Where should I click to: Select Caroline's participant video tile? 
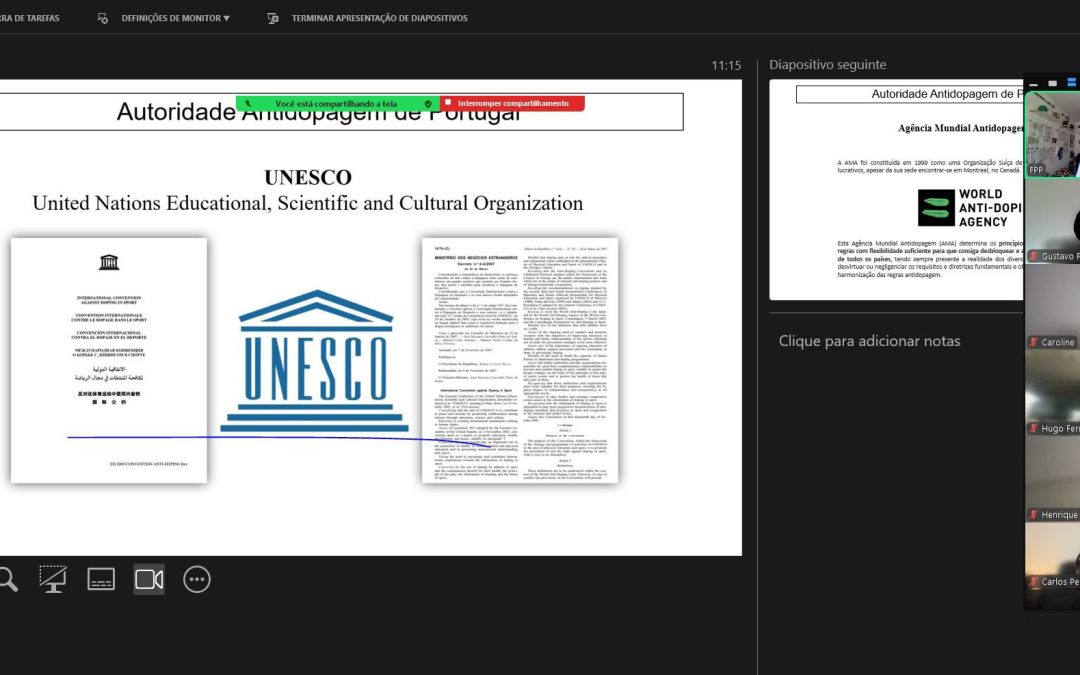click(x=1051, y=308)
